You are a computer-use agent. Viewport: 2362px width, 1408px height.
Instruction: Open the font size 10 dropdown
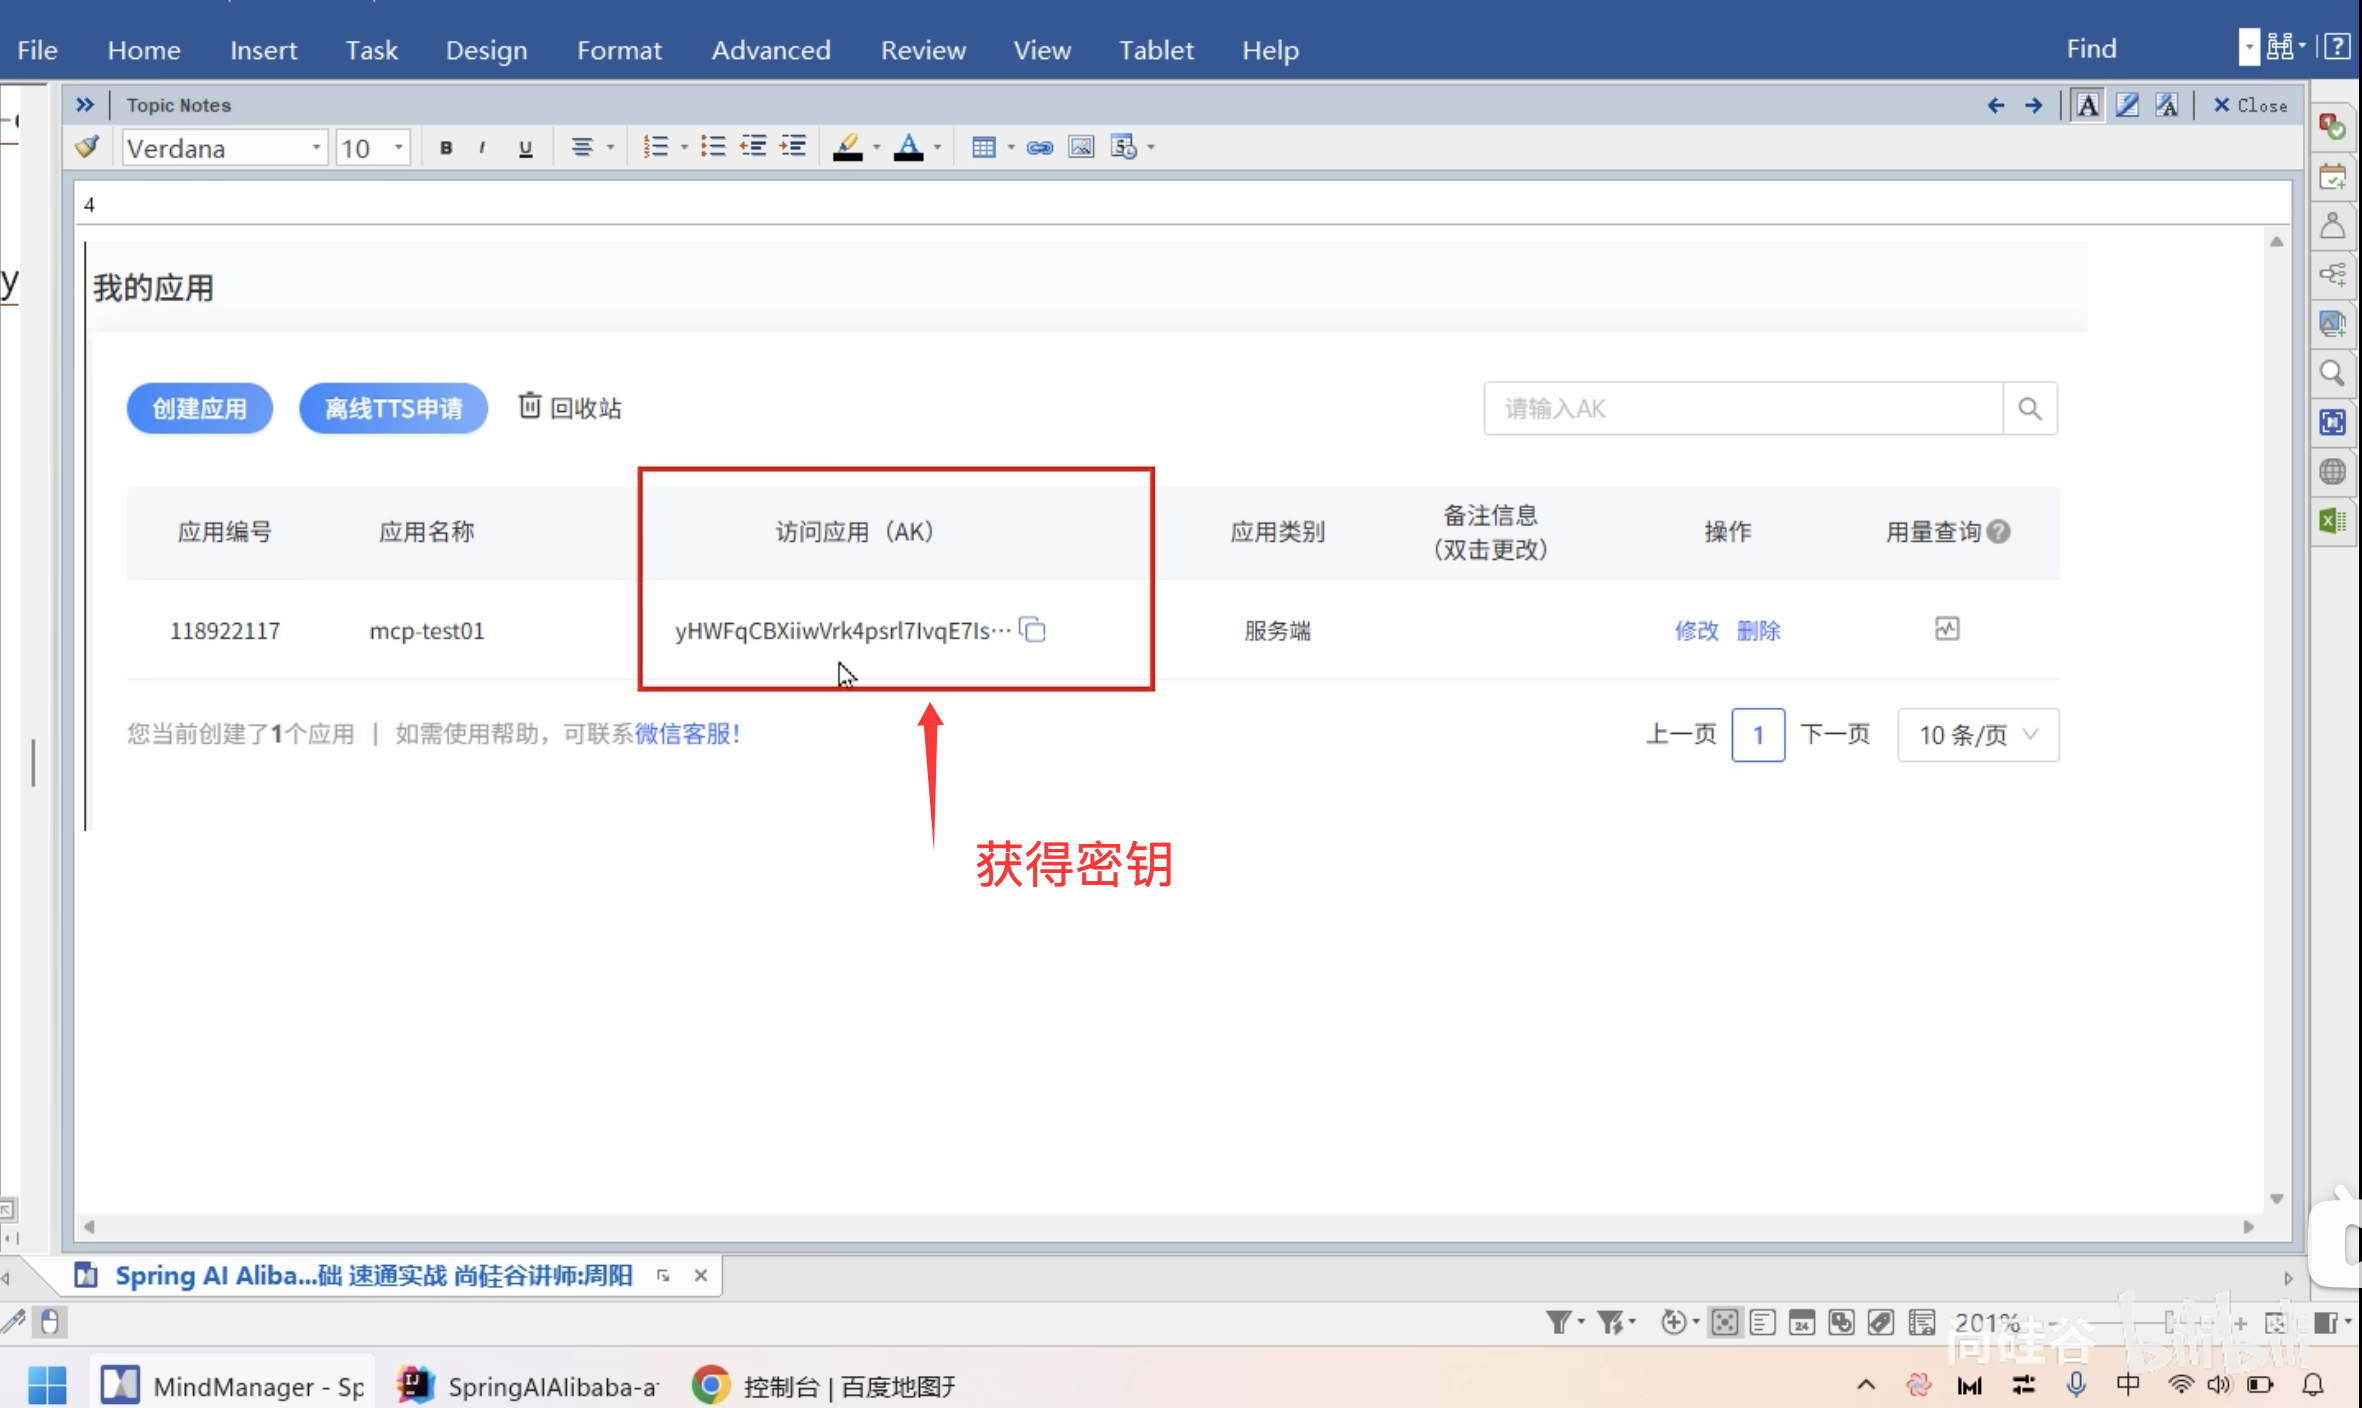pos(399,148)
